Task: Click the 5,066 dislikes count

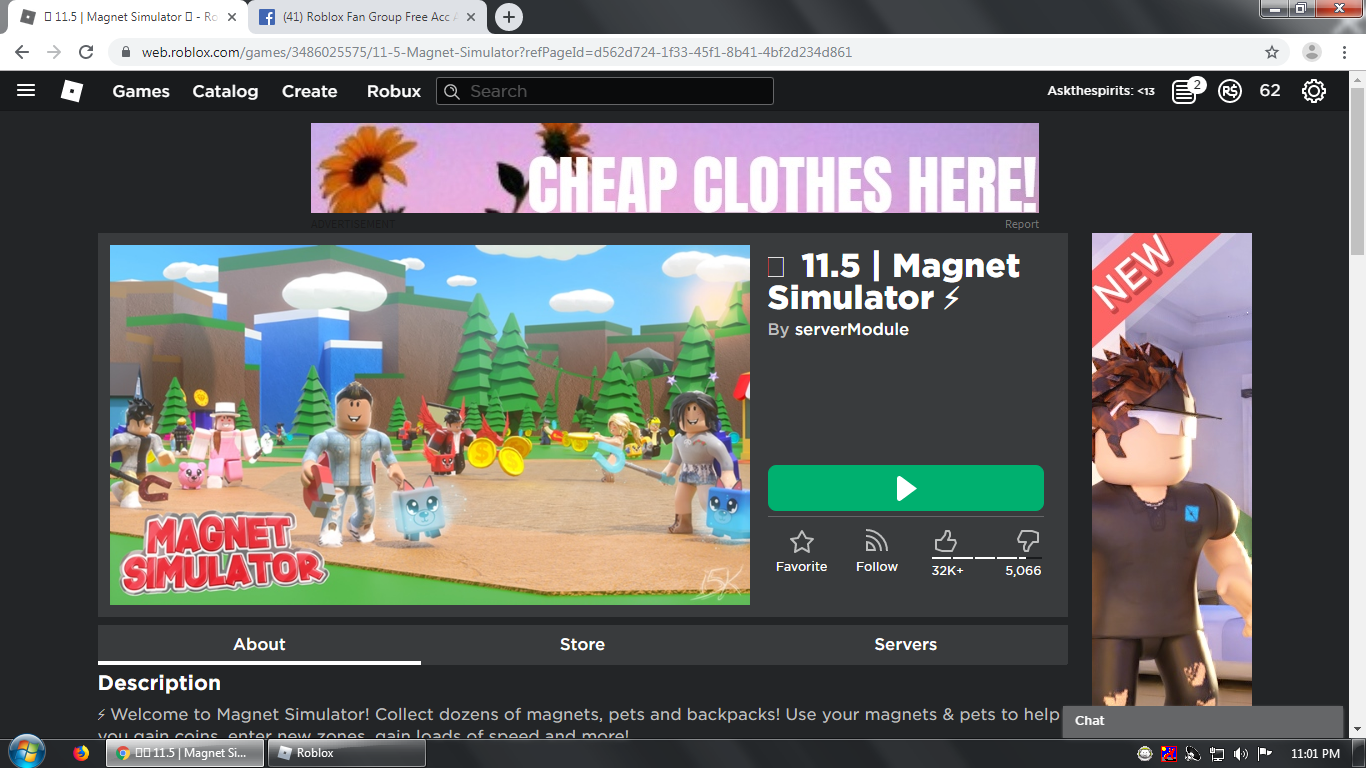Action: tap(1023, 571)
